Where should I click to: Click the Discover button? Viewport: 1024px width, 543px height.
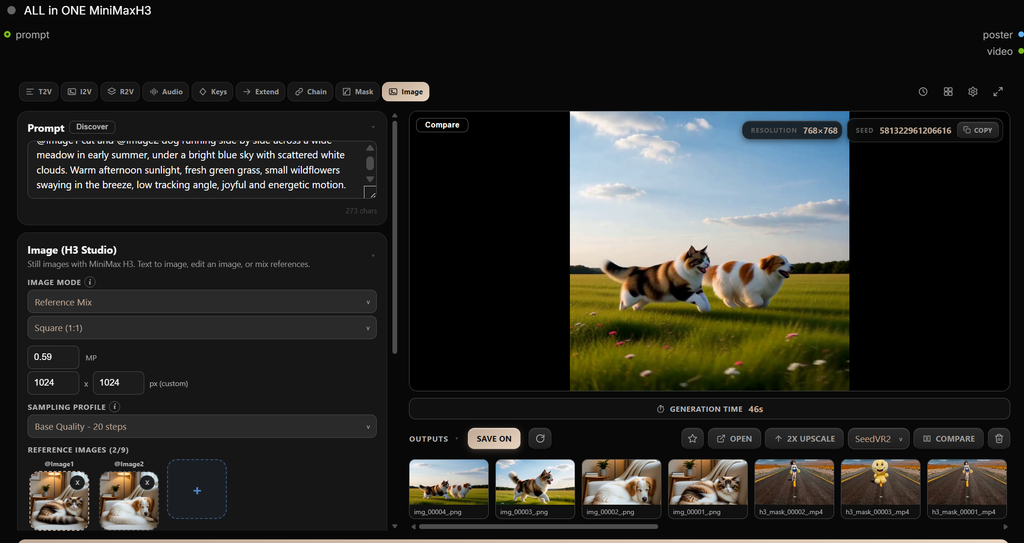92,127
